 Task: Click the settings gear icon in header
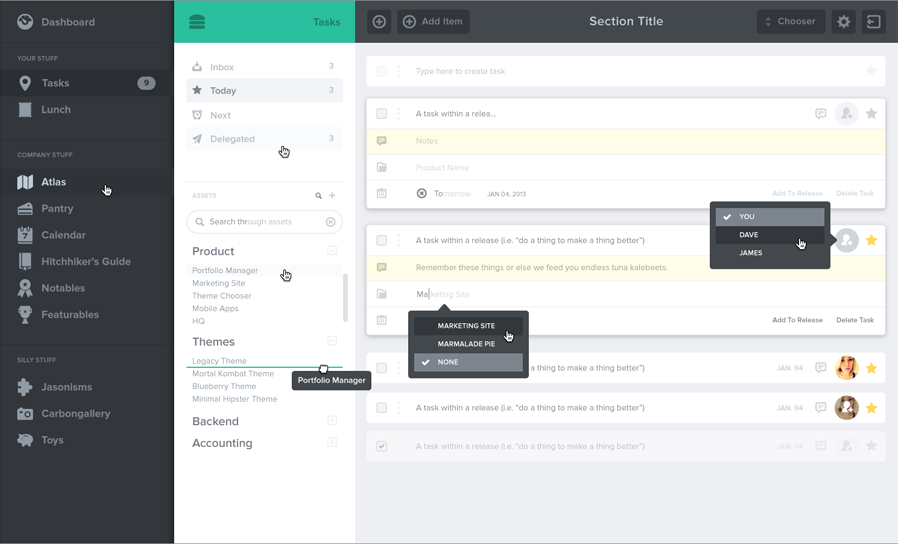click(x=844, y=22)
